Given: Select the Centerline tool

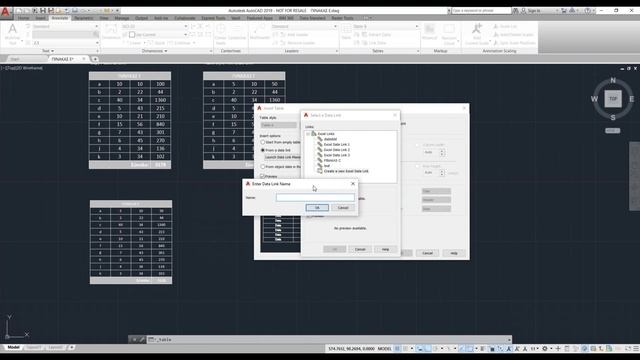Looking at the screenshot, I should point(237,32).
